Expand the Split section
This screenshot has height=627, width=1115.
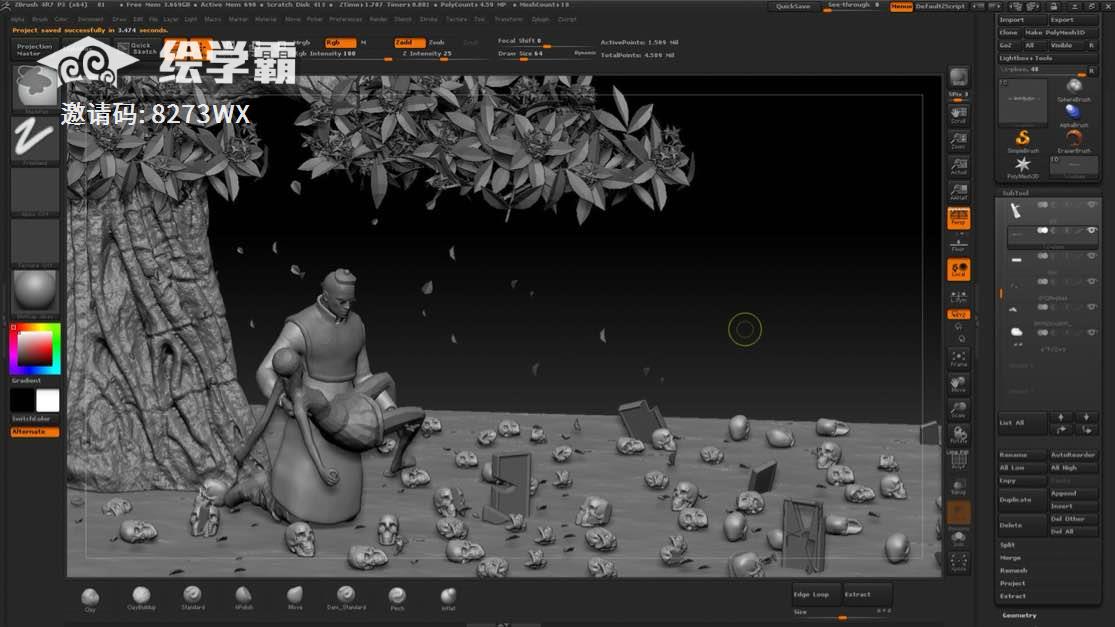pyautogui.click(x=1007, y=545)
